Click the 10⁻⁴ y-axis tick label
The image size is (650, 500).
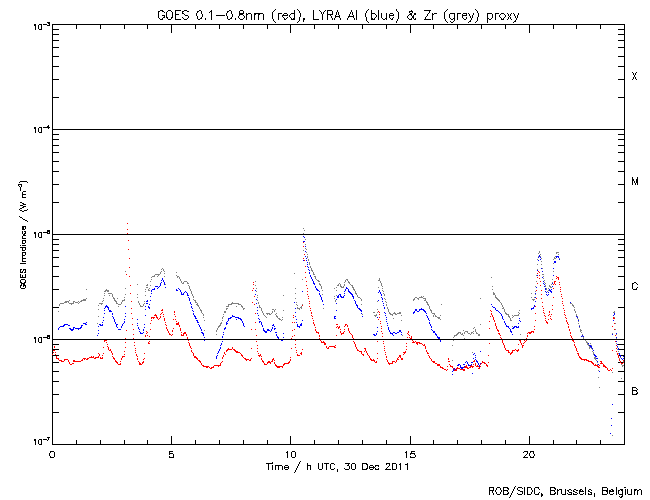point(38,130)
